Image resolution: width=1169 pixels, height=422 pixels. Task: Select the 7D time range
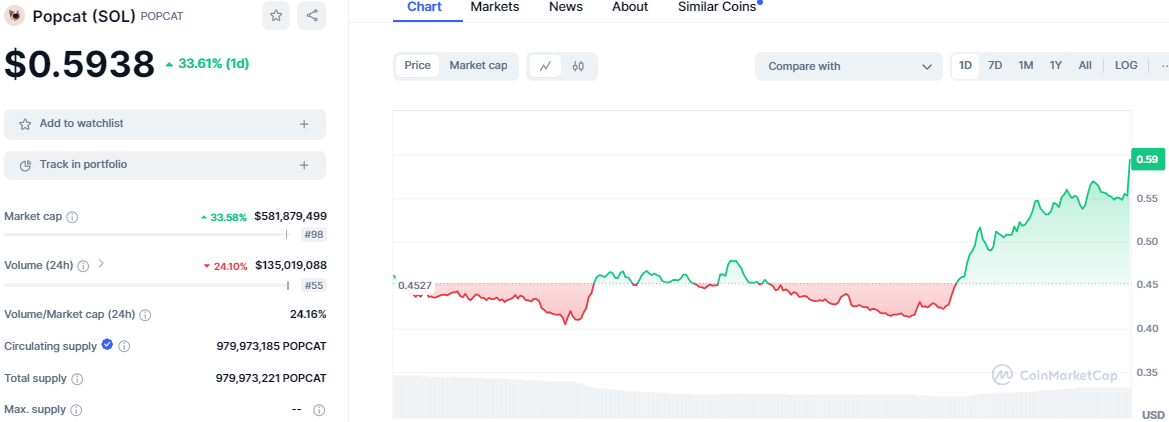(995, 66)
